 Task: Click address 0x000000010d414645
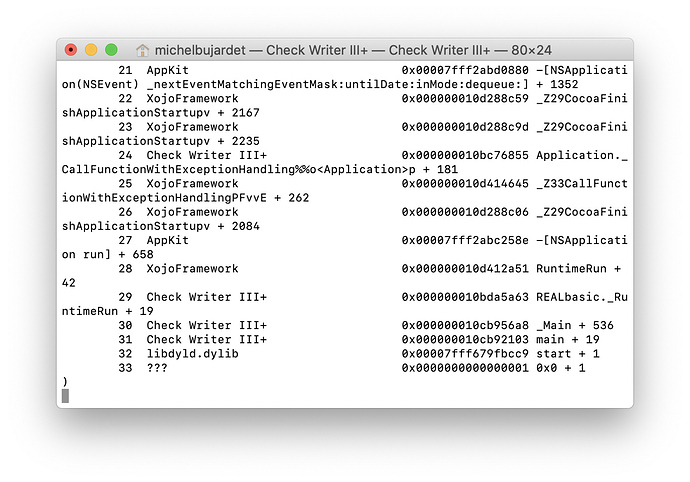465,184
